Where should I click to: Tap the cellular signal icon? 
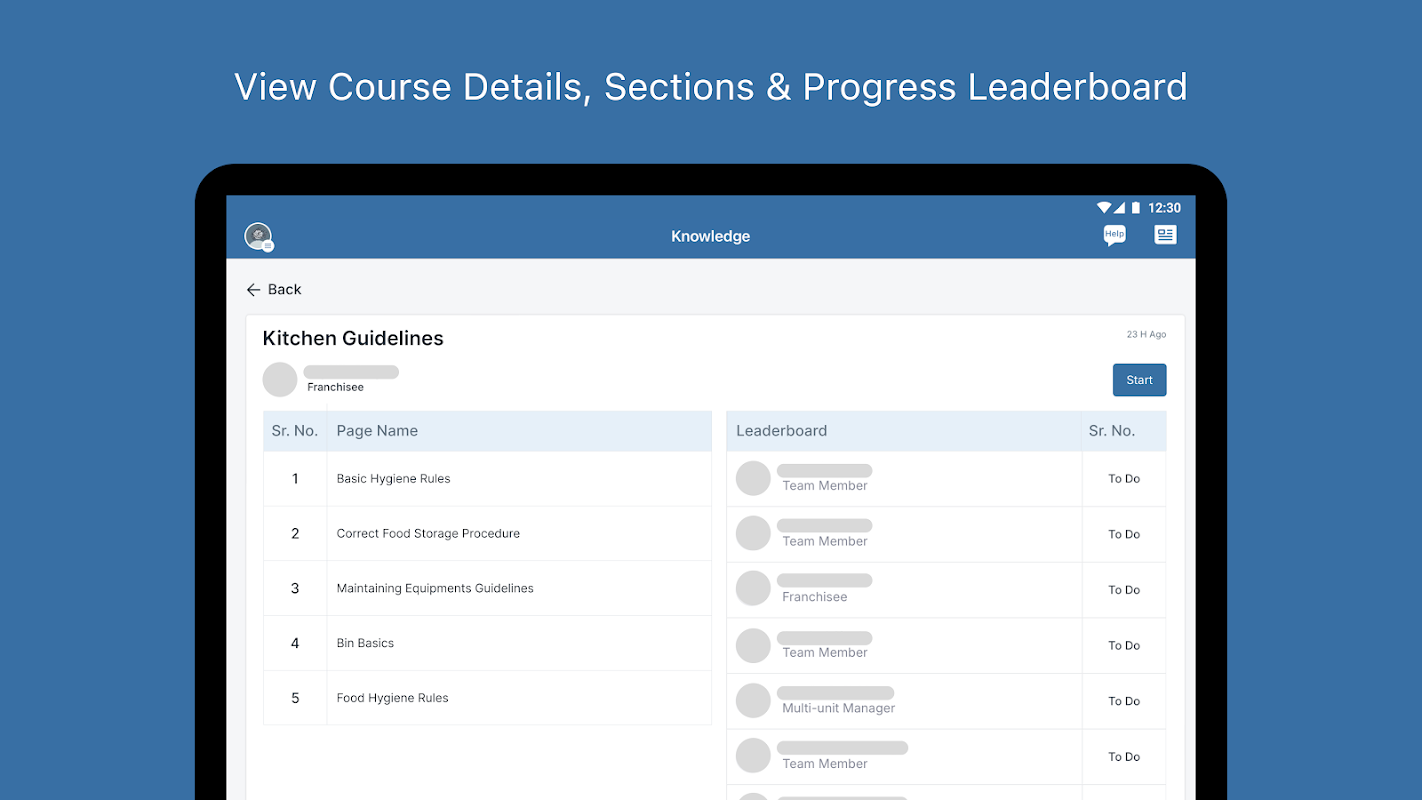[1120, 208]
